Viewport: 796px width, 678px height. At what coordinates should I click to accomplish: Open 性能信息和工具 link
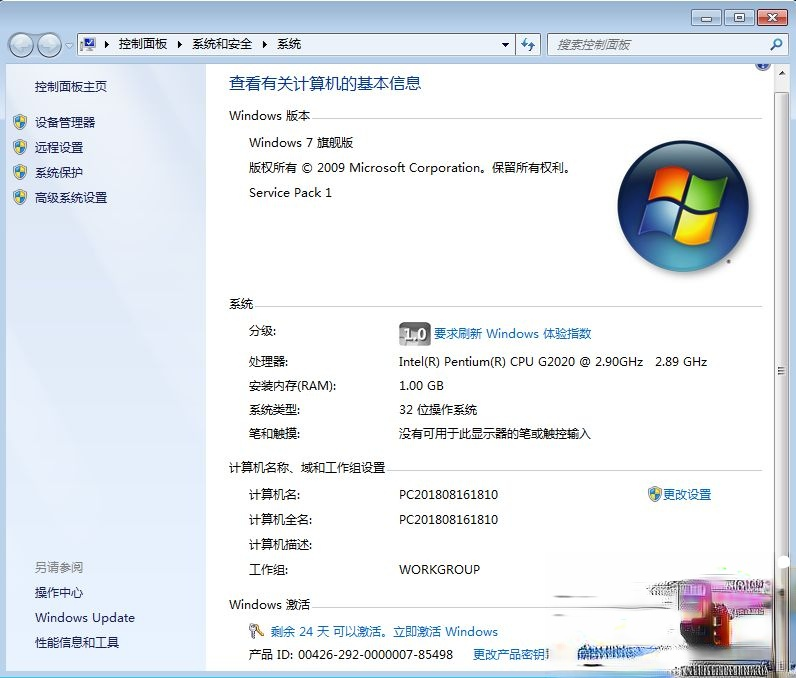click(77, 642)
